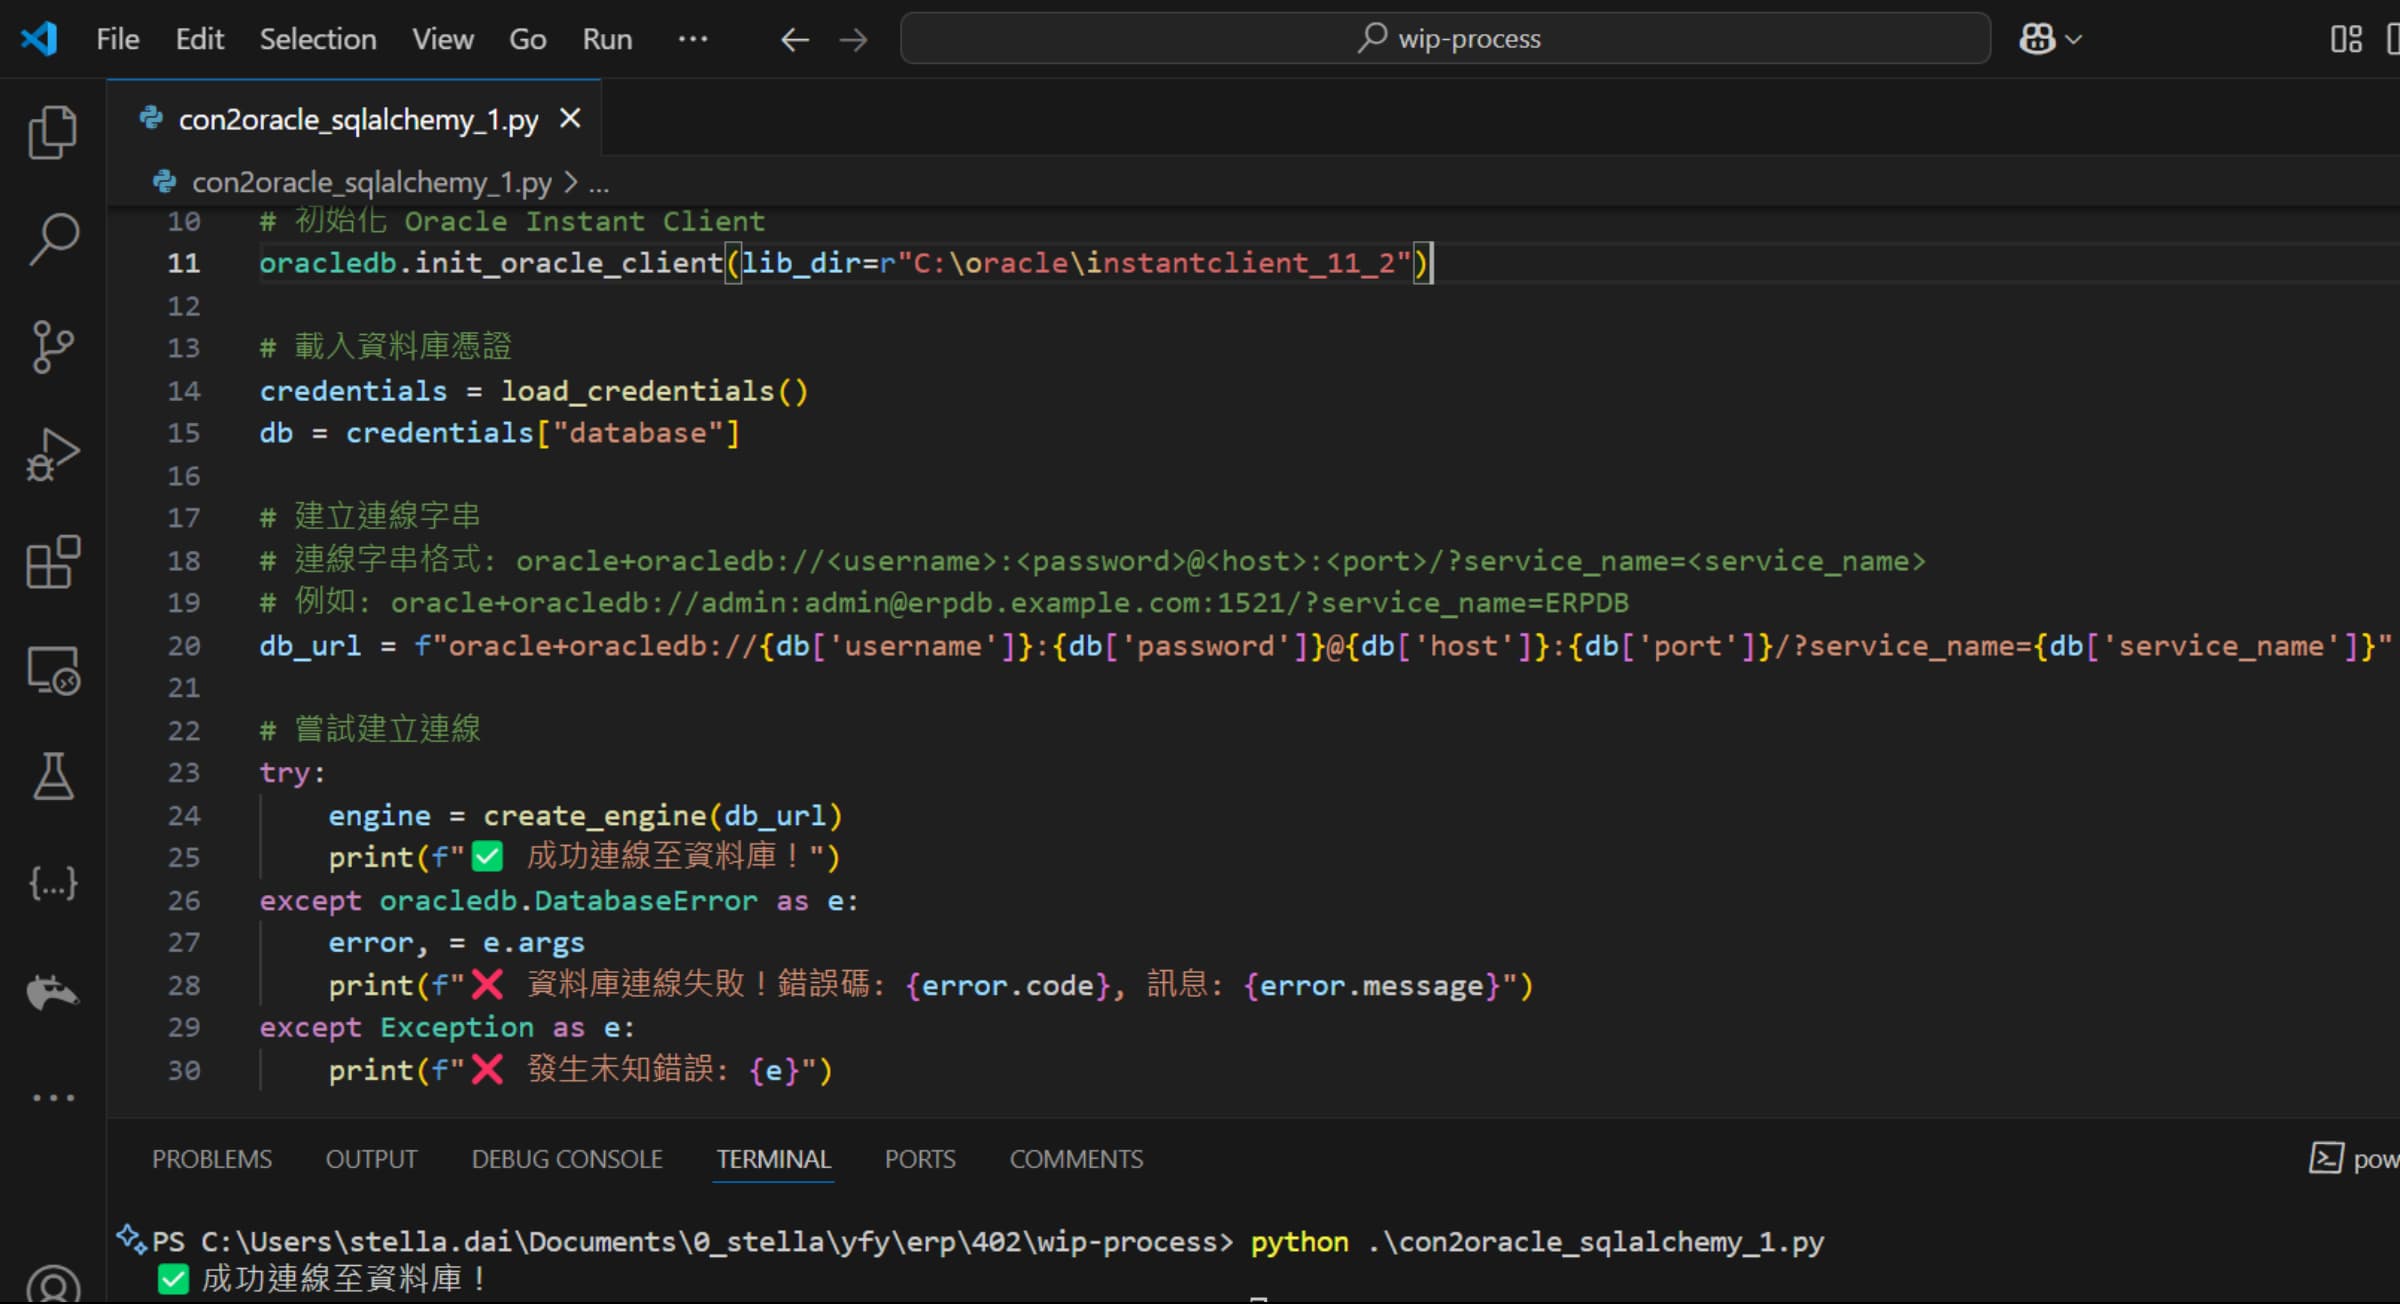Click init_oracle_client on line 11
Viewport: 2400px width, 1304px height.
point(568,263)
